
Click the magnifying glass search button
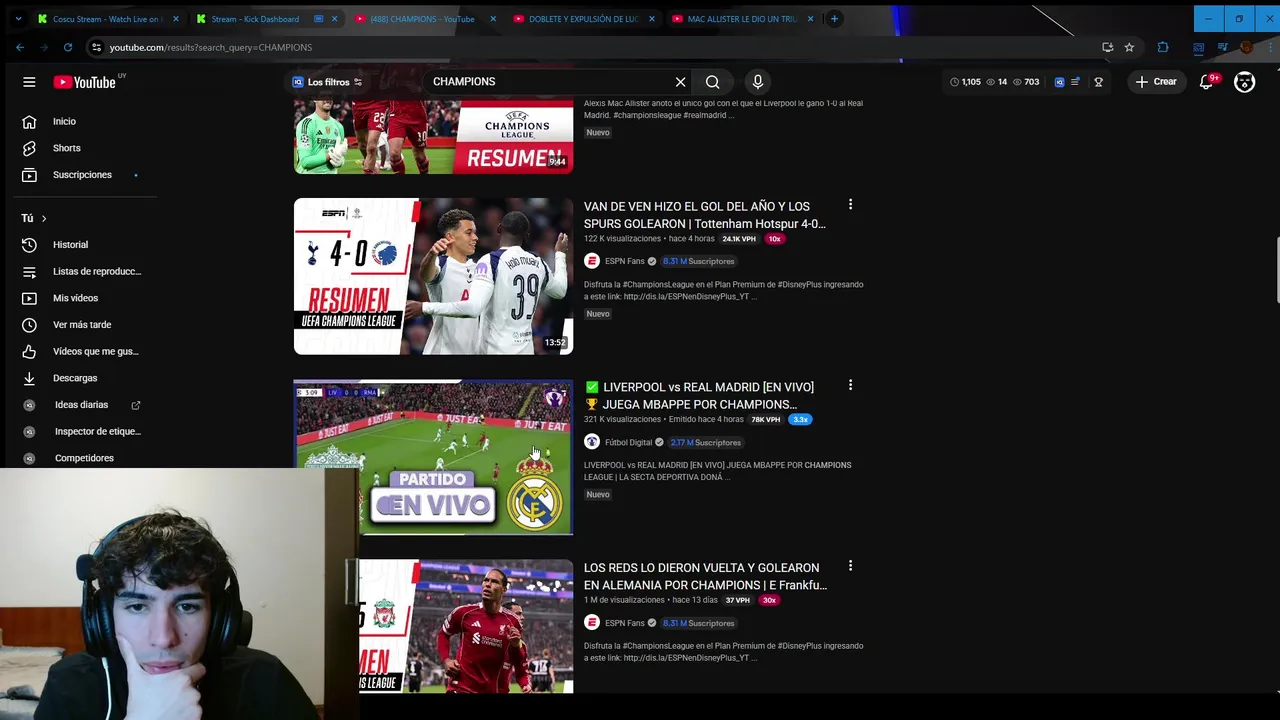point(712,82)
